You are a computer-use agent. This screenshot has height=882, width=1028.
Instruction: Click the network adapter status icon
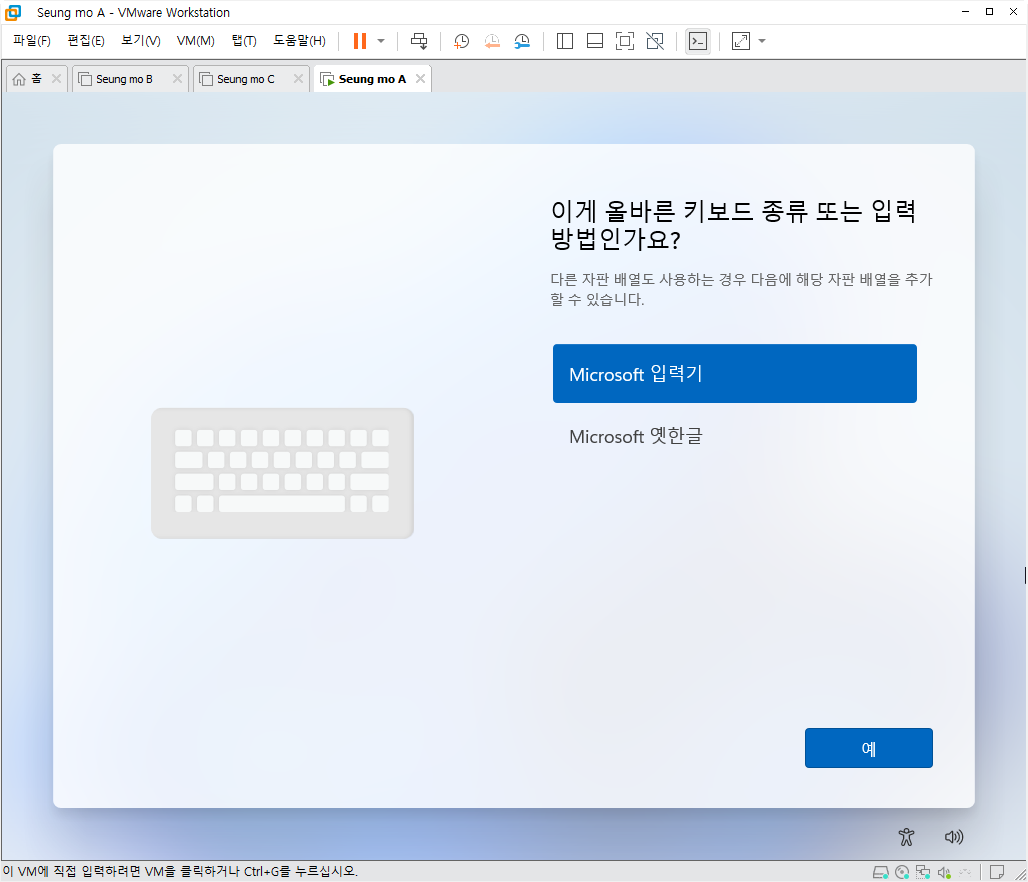pos(923,872)
